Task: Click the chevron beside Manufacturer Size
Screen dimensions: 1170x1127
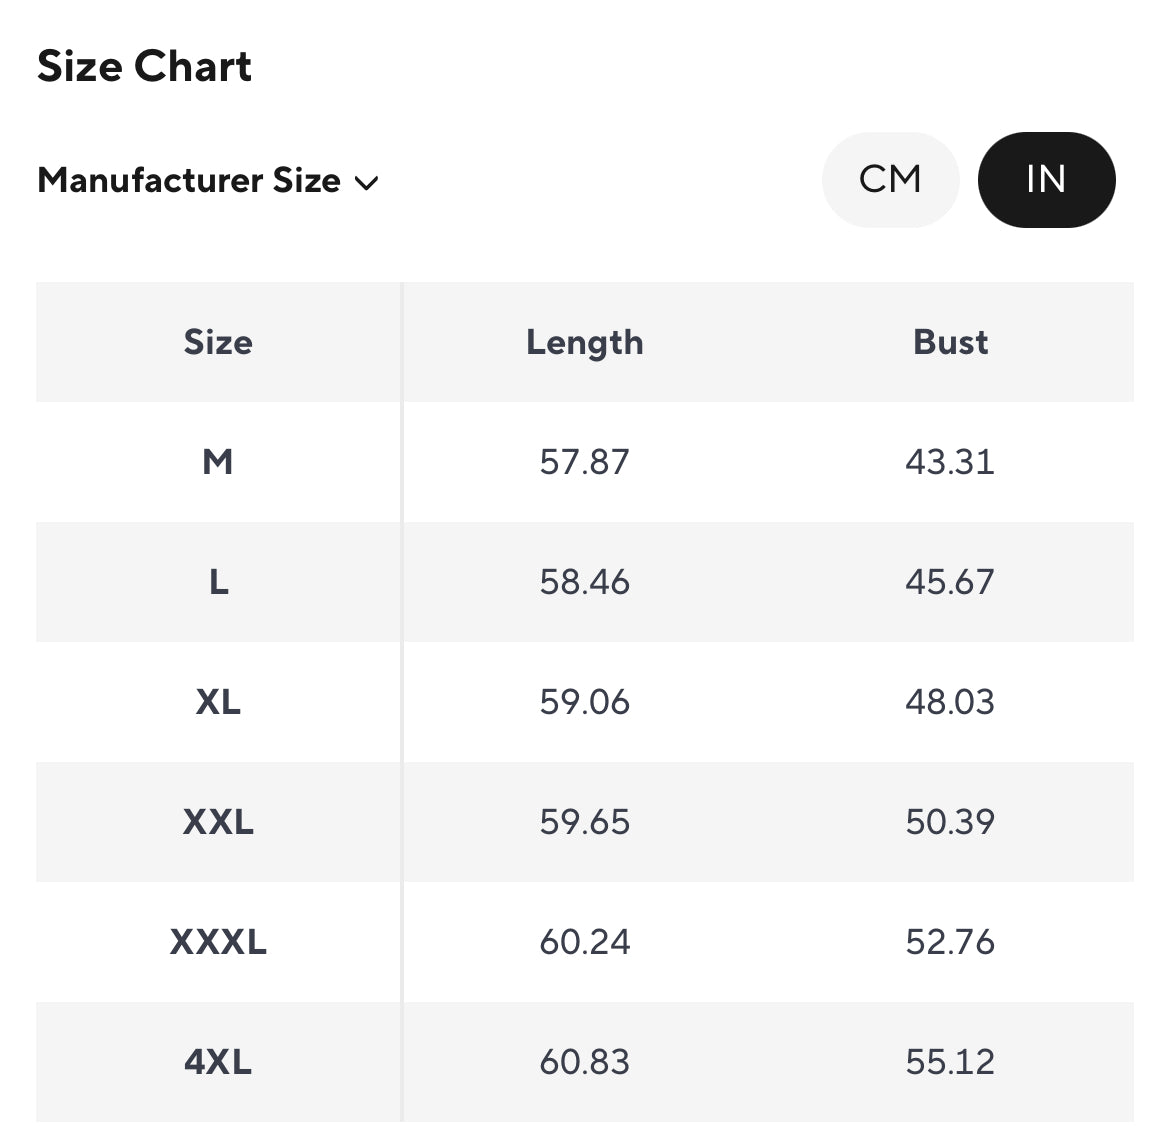Action: coord(367,183)
